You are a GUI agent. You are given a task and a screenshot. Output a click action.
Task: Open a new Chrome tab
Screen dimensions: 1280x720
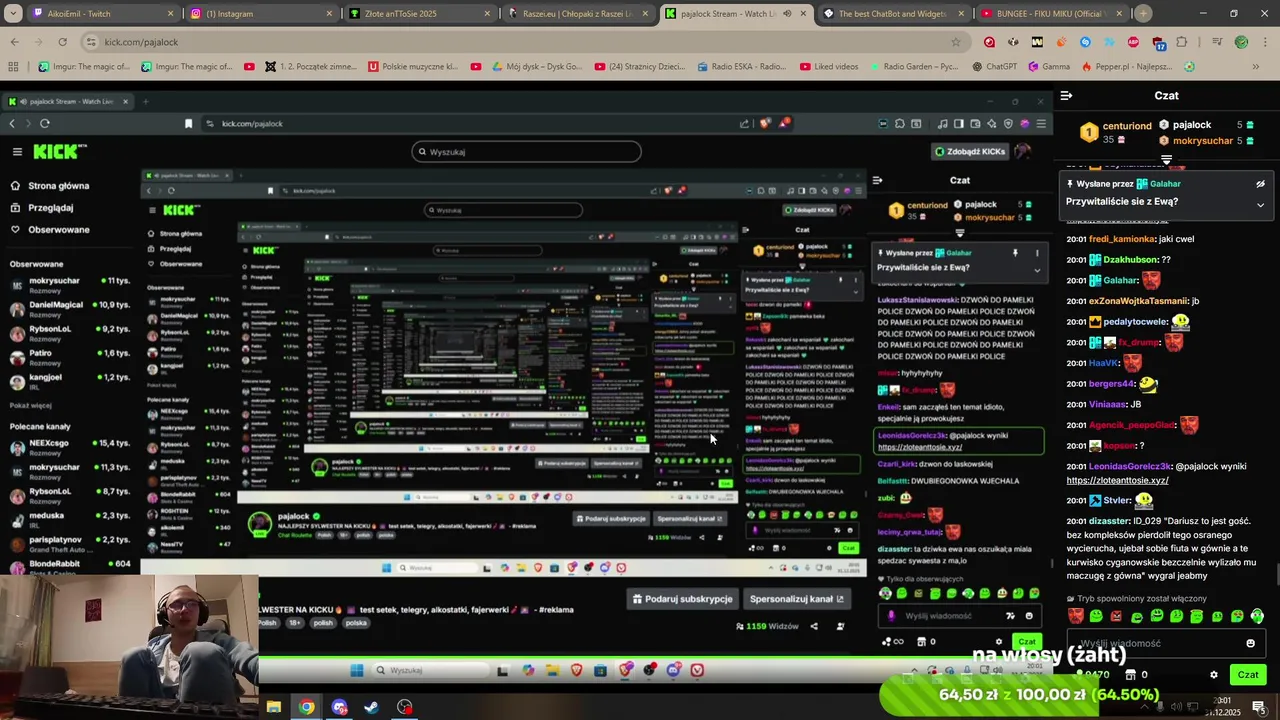[1144, 14]
